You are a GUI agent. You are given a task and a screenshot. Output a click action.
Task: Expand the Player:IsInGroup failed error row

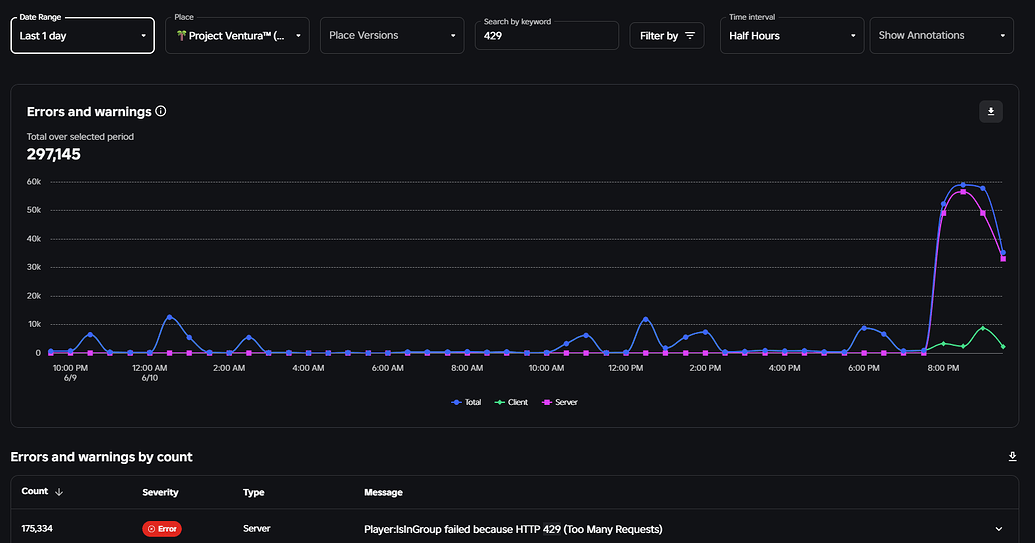(999, 529)
